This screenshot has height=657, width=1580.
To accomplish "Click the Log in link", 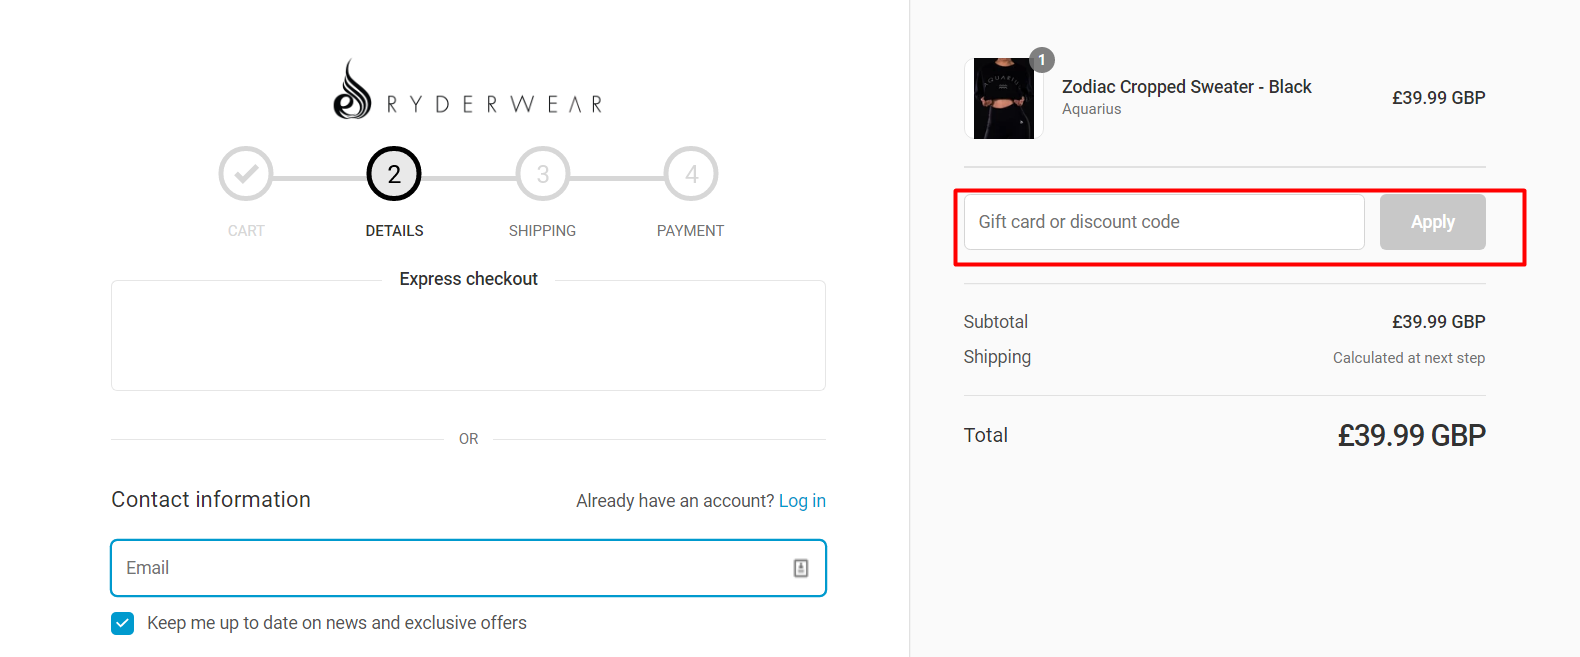I will (x=802, y=500).
